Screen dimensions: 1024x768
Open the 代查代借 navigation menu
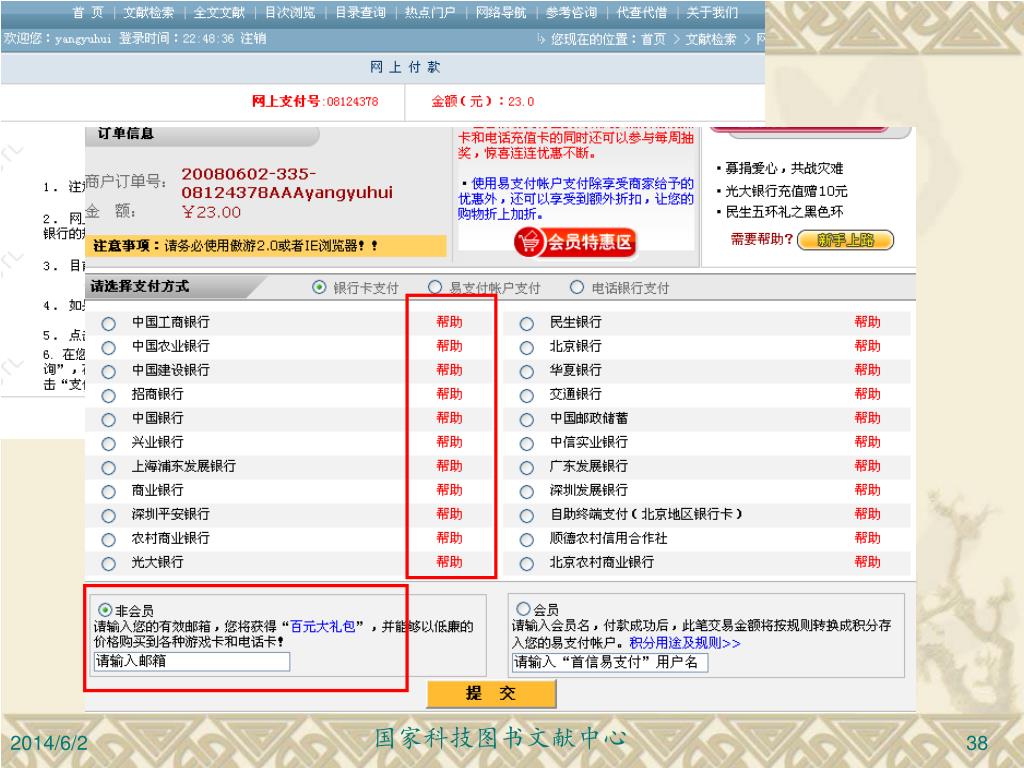click(642, 12)
